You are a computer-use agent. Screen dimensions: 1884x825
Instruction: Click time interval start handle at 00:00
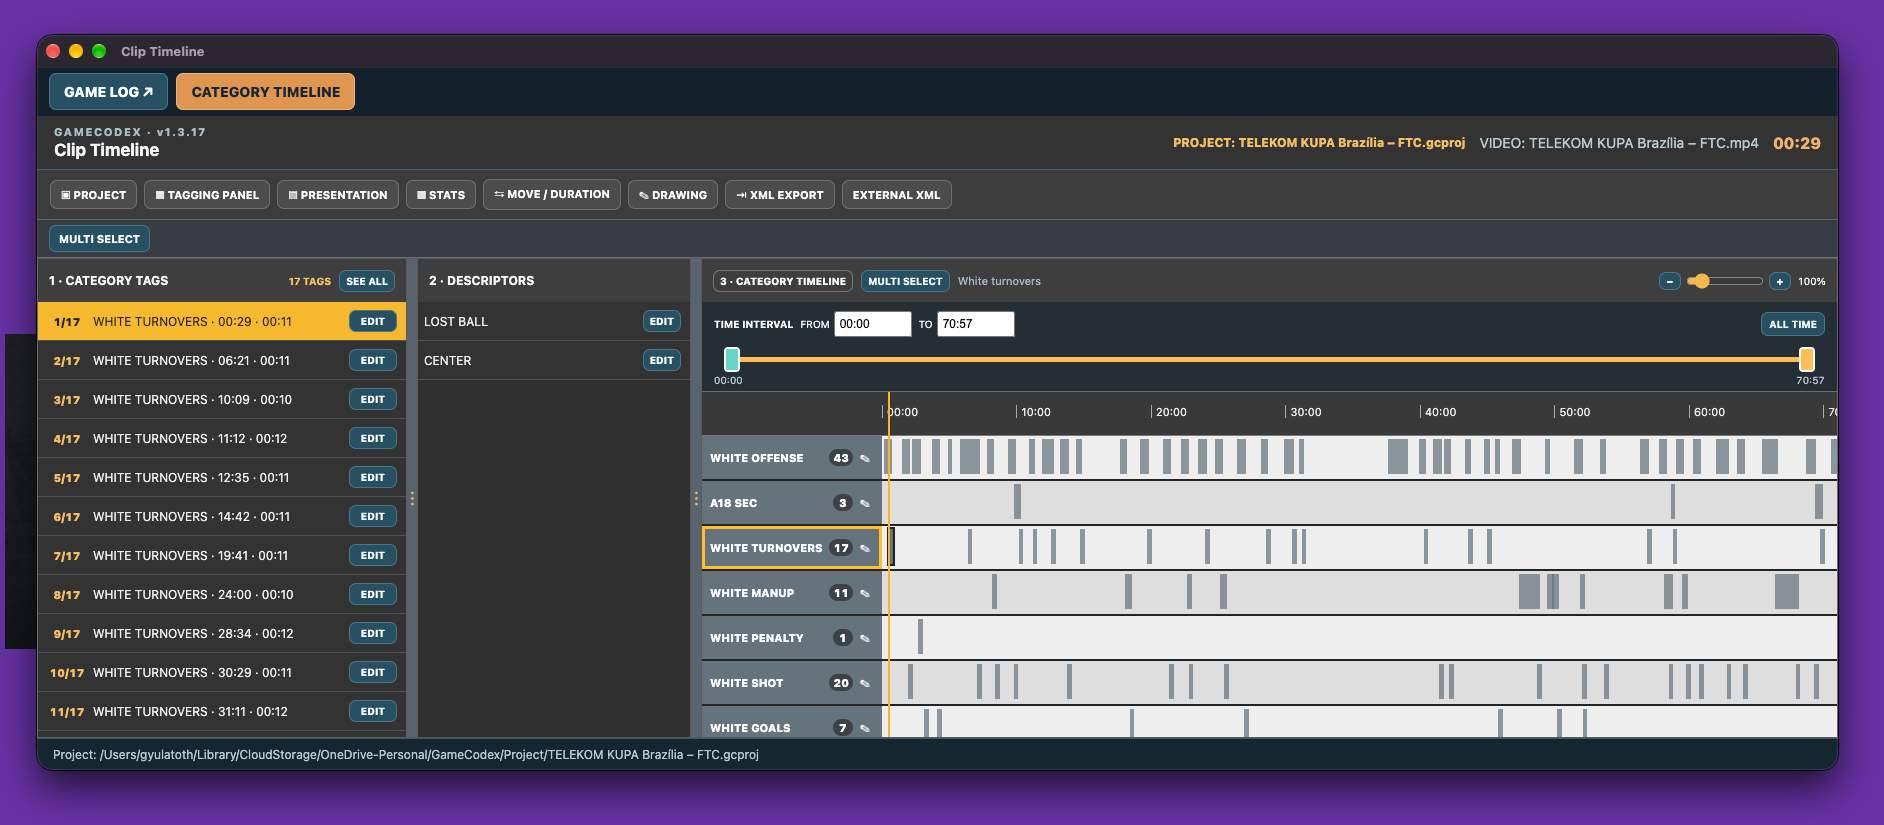(732, 359)
